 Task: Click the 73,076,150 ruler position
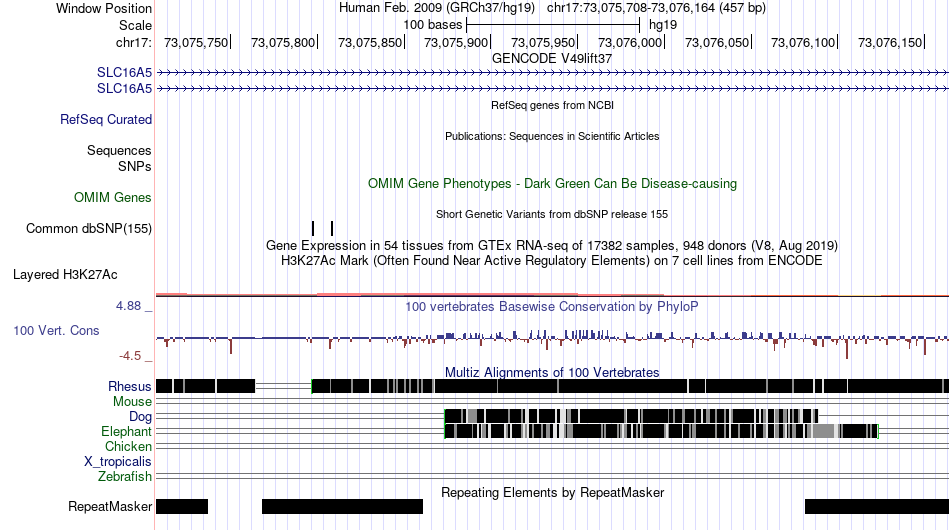click(891, 42)
